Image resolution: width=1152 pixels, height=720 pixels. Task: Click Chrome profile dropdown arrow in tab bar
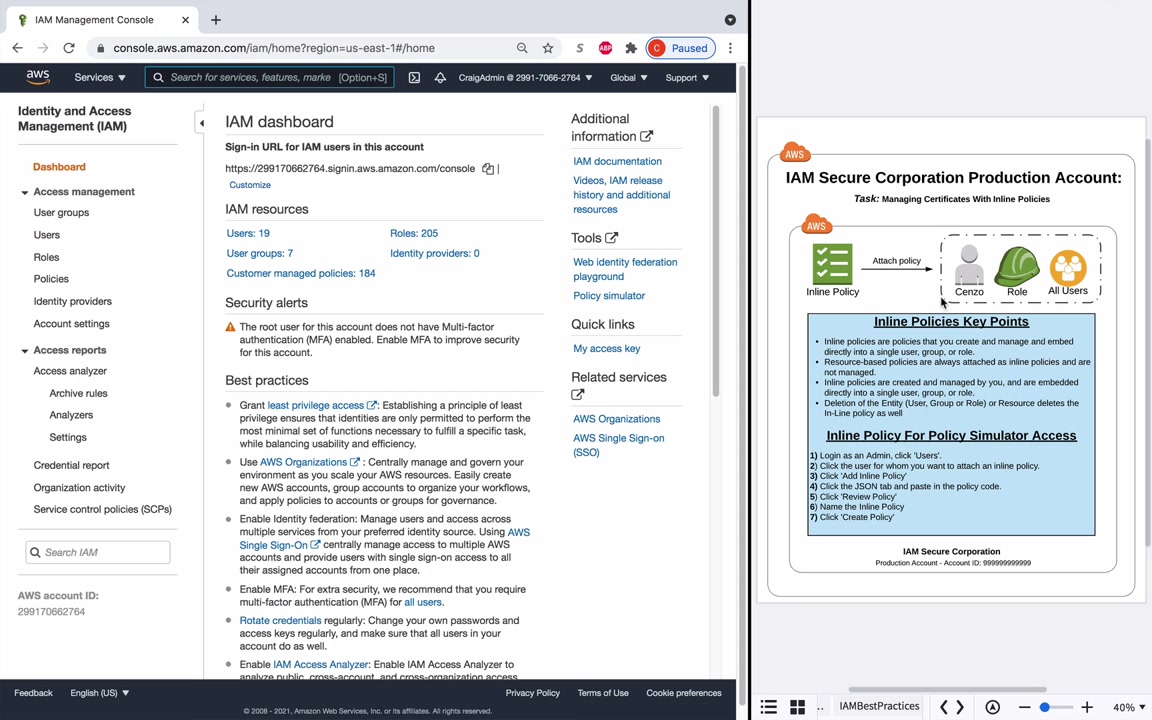pos(730,20)
